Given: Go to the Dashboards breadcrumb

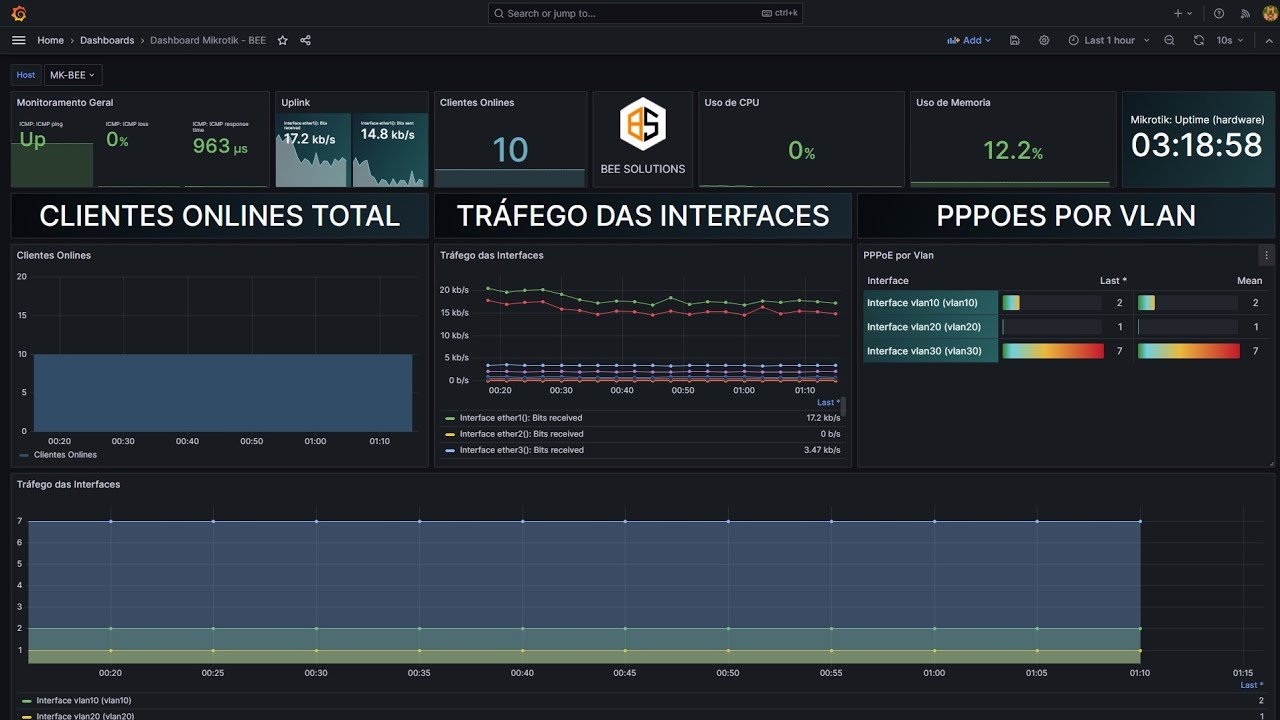Looking at the screenshot, I should (x=107, y=40).
